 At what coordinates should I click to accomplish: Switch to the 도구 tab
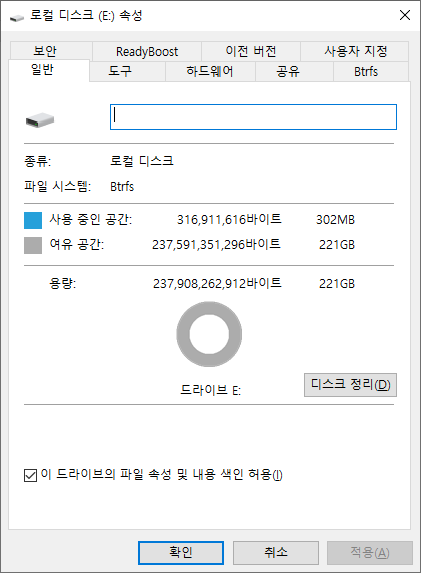point(127,71)
